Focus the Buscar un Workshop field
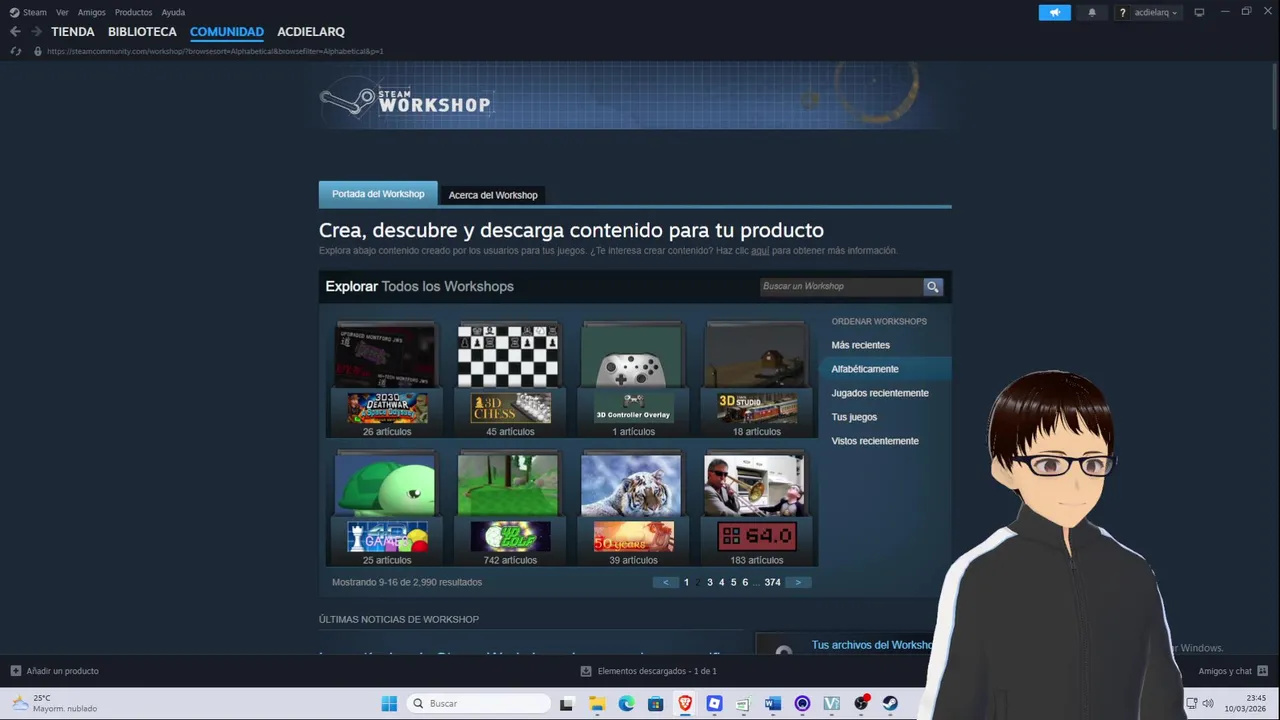 pos(840,287)
